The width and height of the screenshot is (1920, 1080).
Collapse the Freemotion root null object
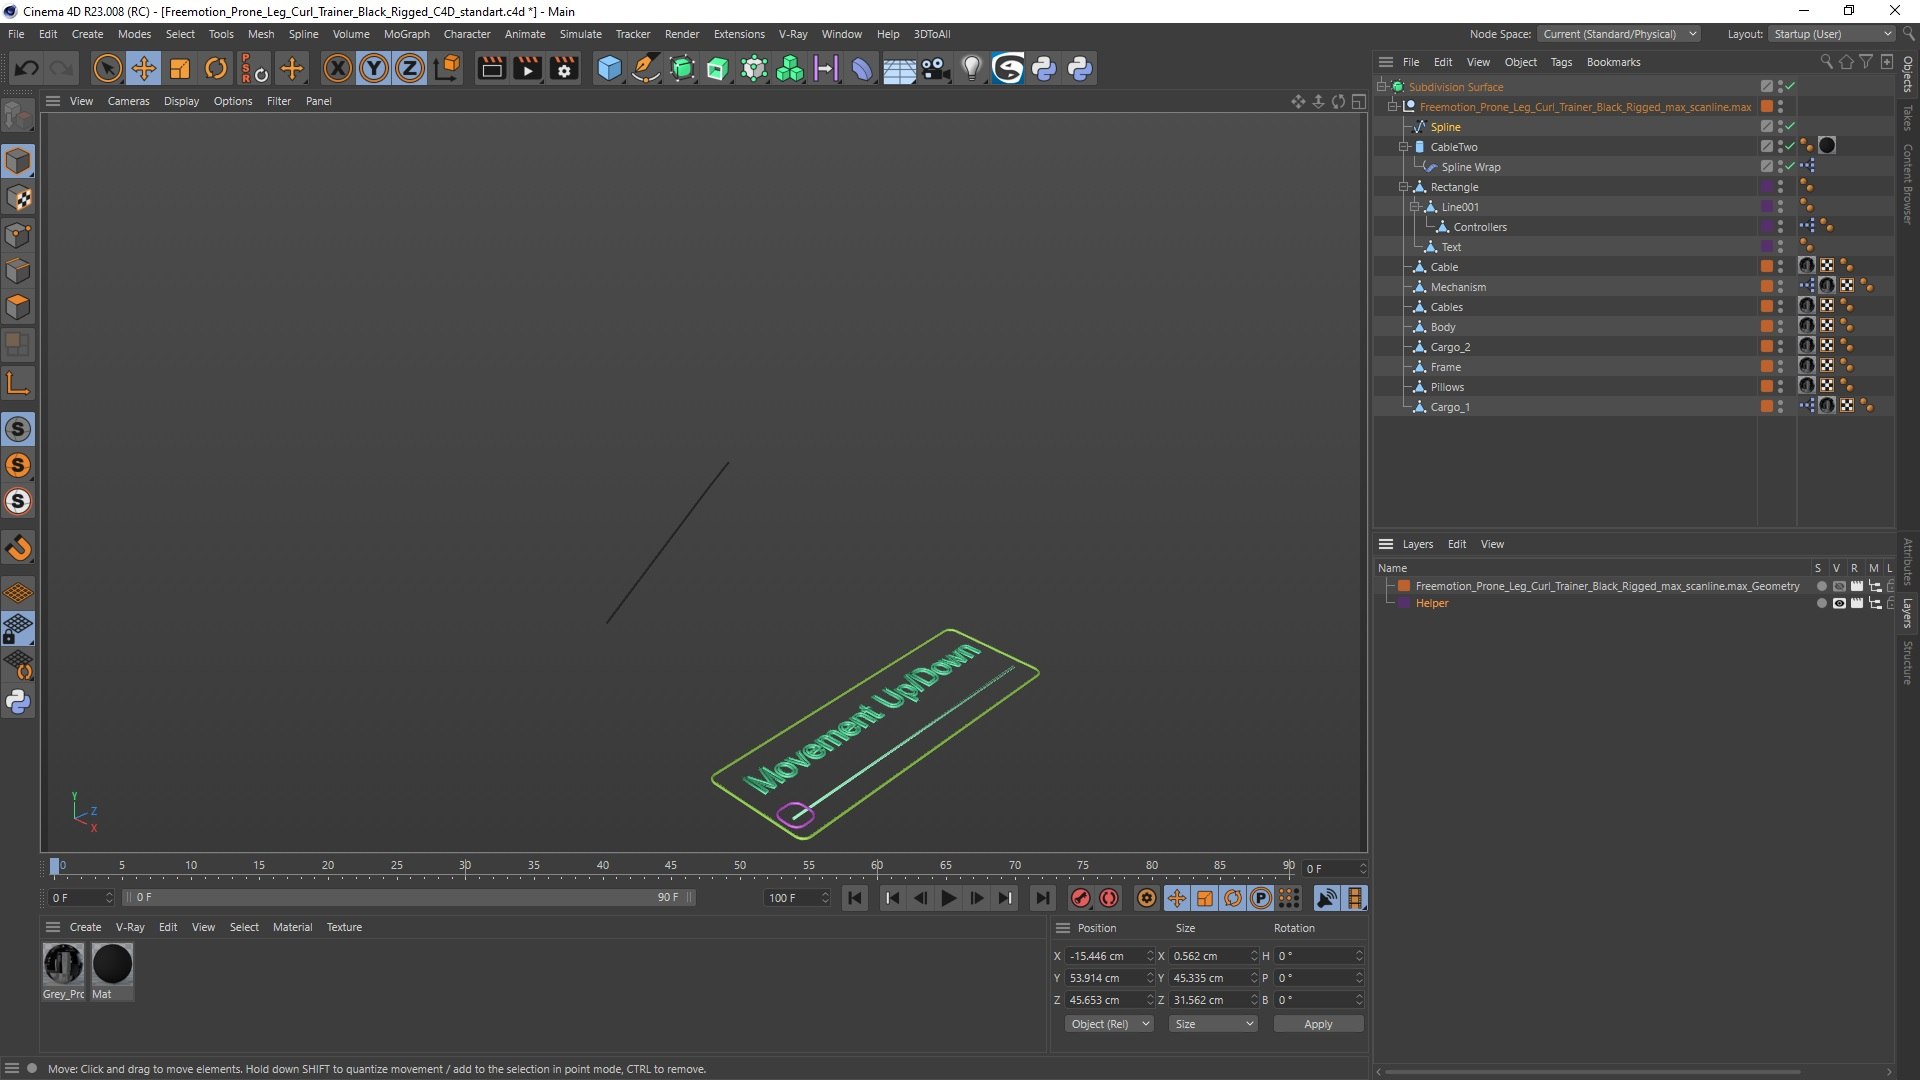(x=1393, y=107)
